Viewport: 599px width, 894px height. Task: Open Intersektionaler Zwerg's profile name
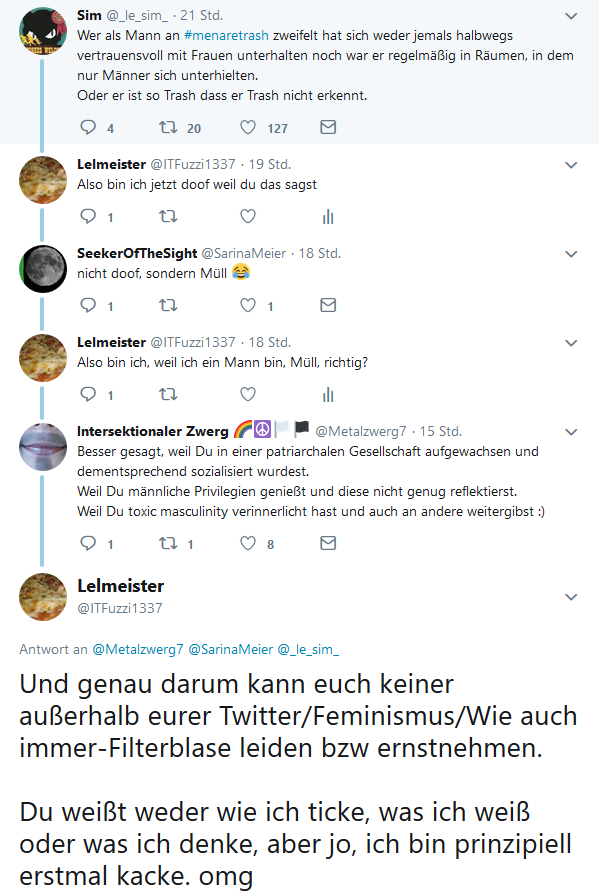click(x=153, y=431)
